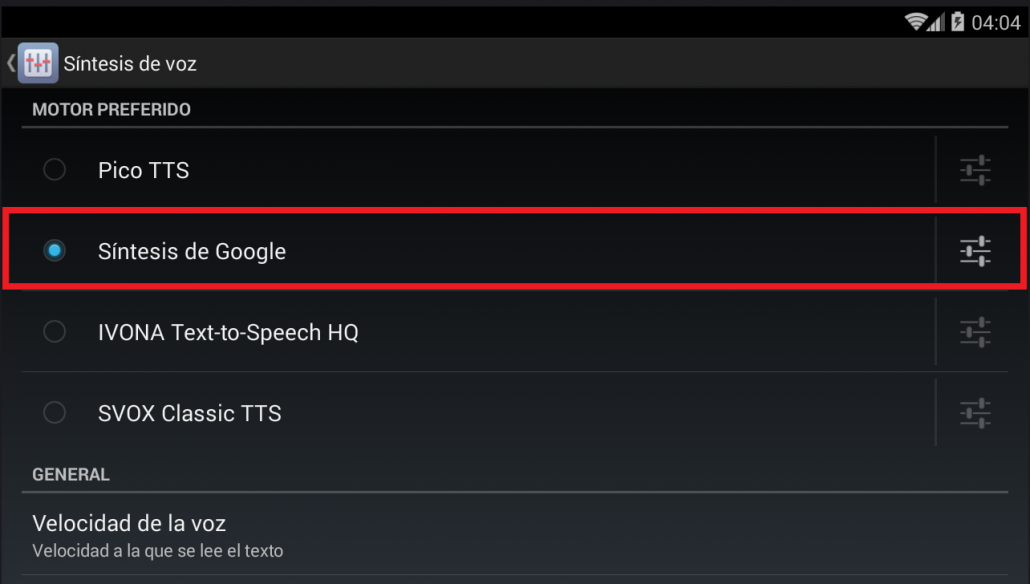The width and height of the screenshot is (1030, 584).
Task: Select the IVONA Text-to-Speech HQ radio button
Action: click(55, 331)
